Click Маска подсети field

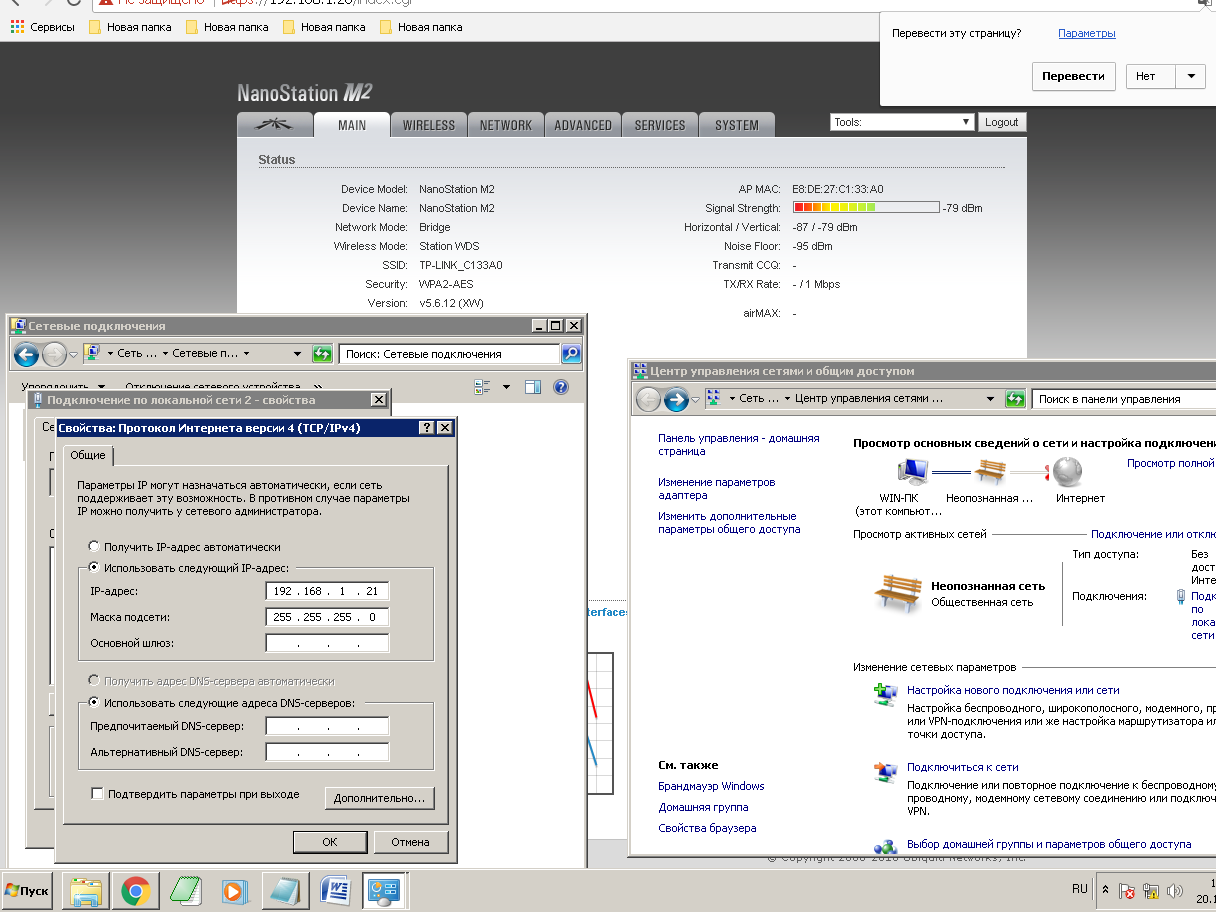coord(327,617)
